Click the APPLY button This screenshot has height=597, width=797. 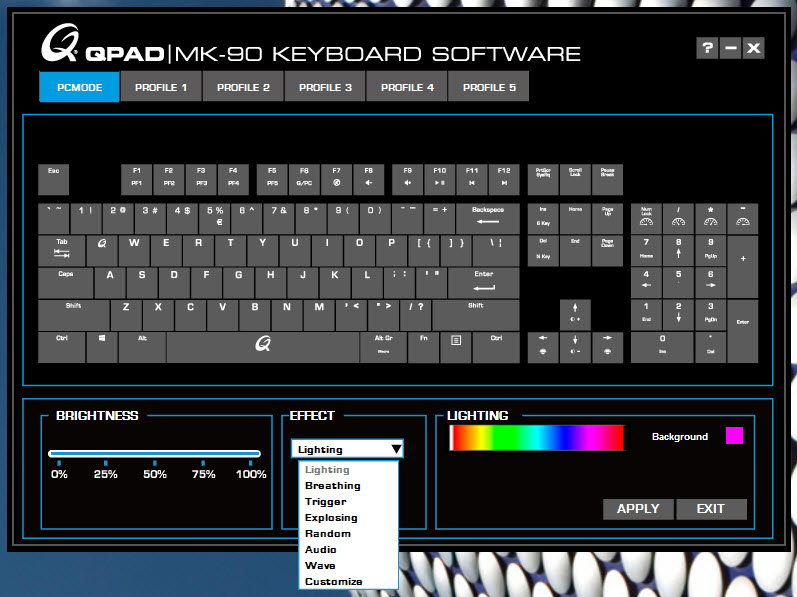(x=638, y=509)
